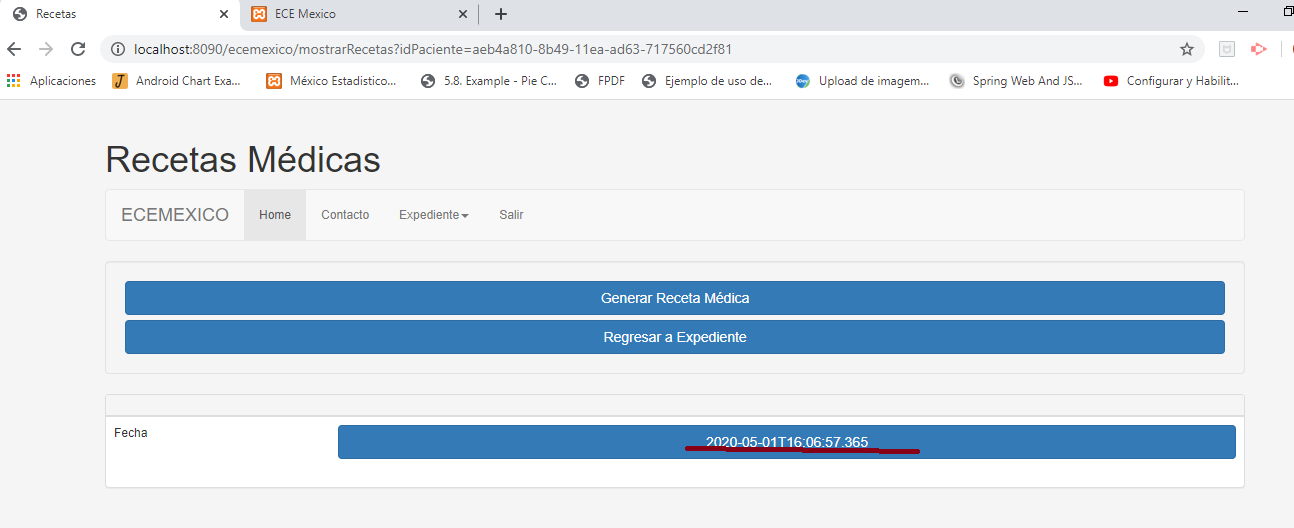
Task: Click the Recetas Médicas page heading
Action: point(243,160)
